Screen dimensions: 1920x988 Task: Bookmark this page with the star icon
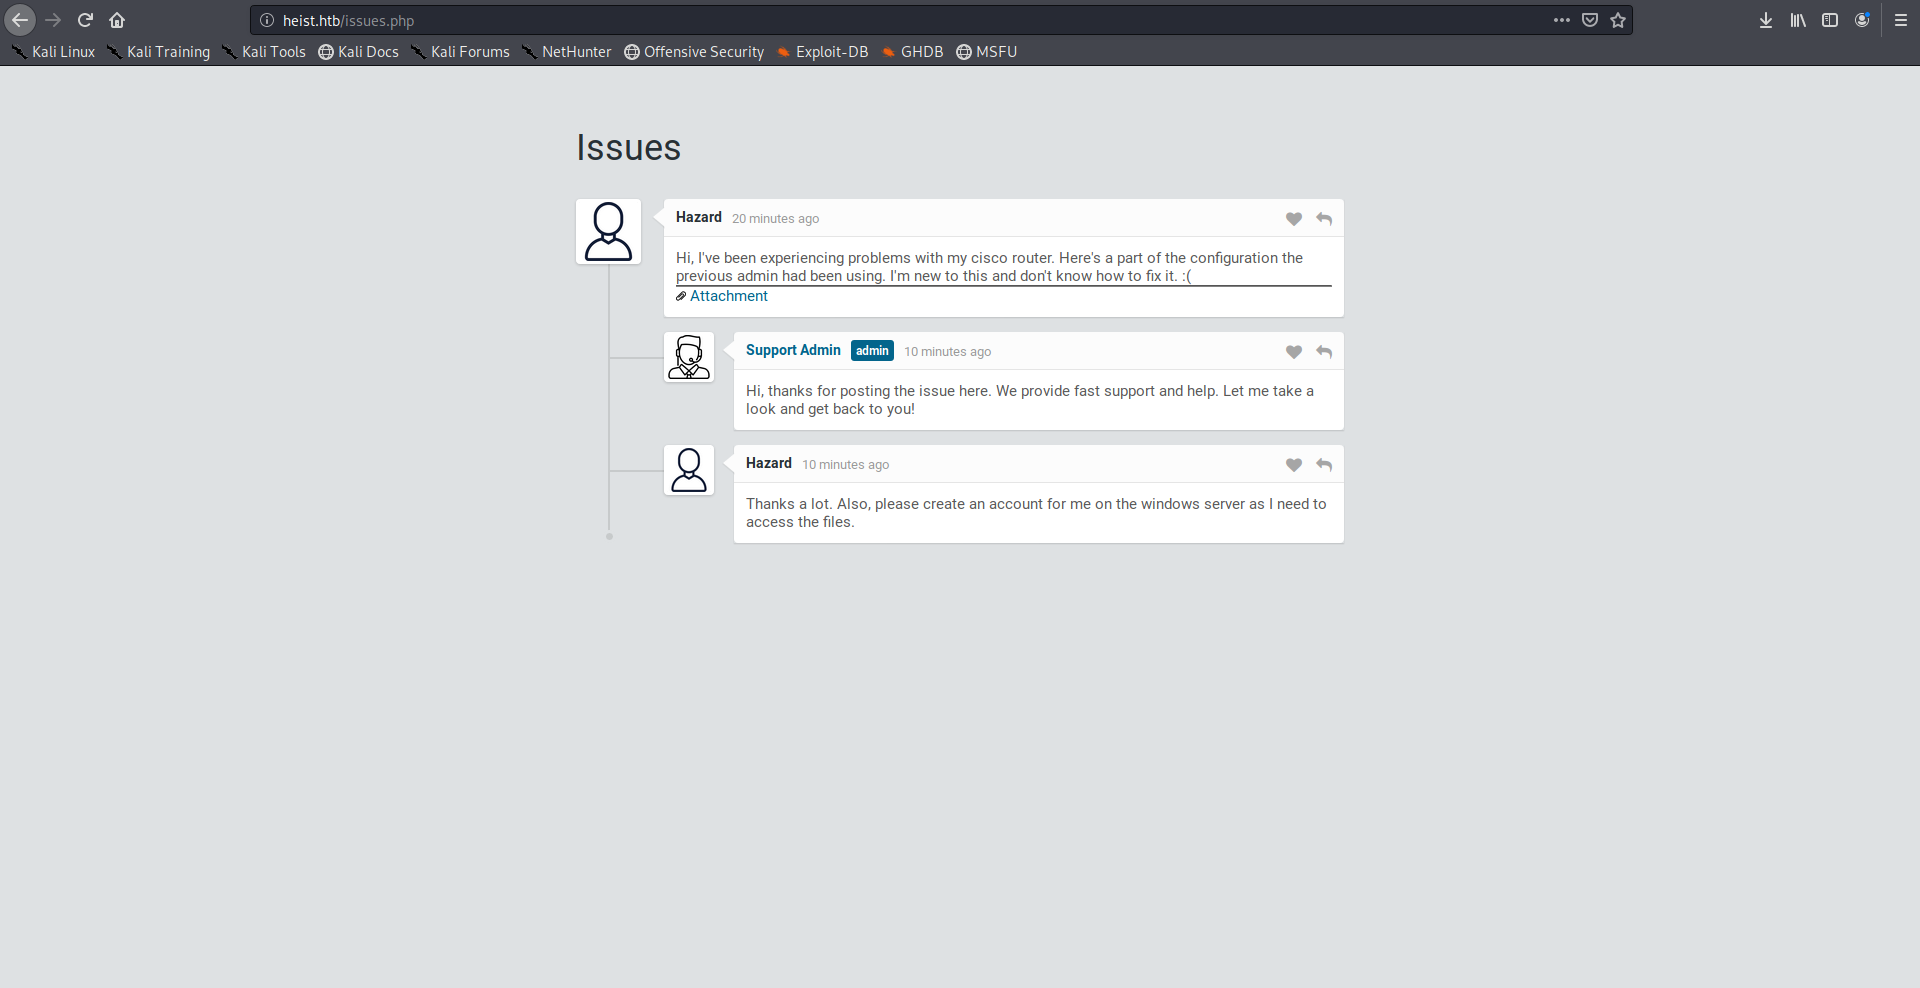(1618, 20)
